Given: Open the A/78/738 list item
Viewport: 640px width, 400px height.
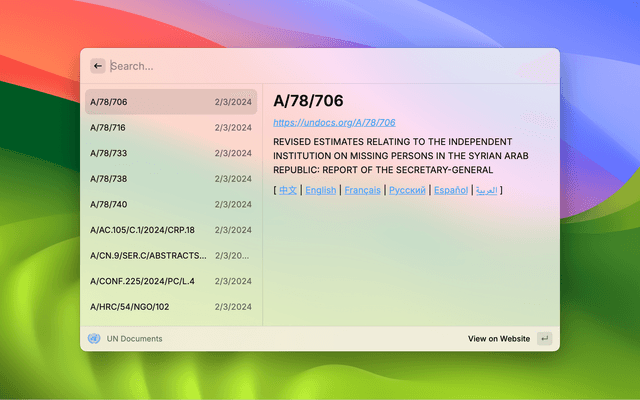Looking at the screenshot, I should click(170, 179).
